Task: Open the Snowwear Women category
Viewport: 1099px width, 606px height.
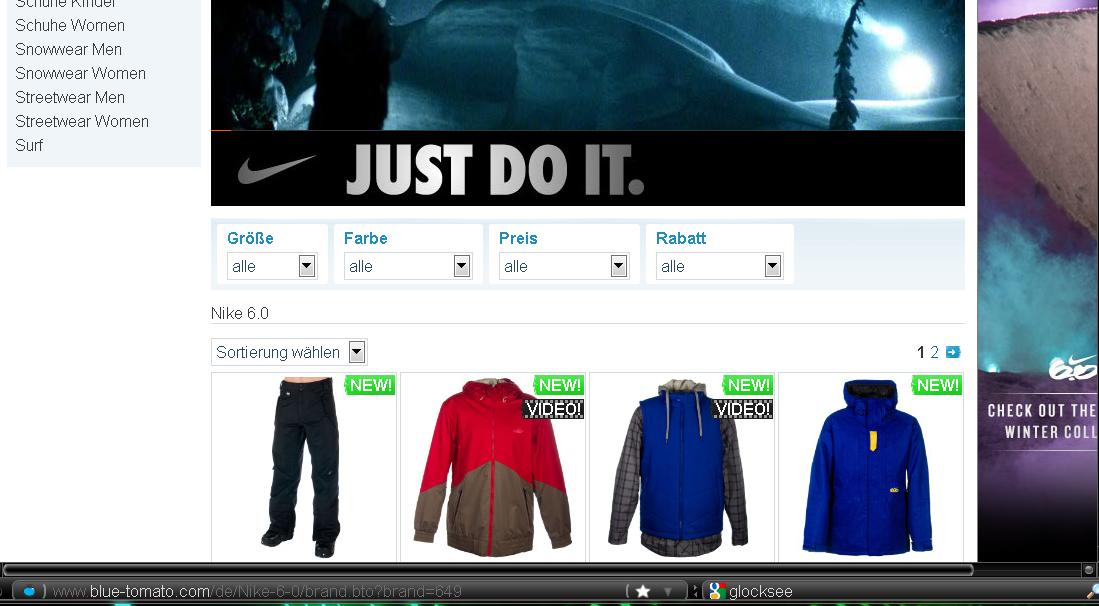Action: tap(81, 74)
